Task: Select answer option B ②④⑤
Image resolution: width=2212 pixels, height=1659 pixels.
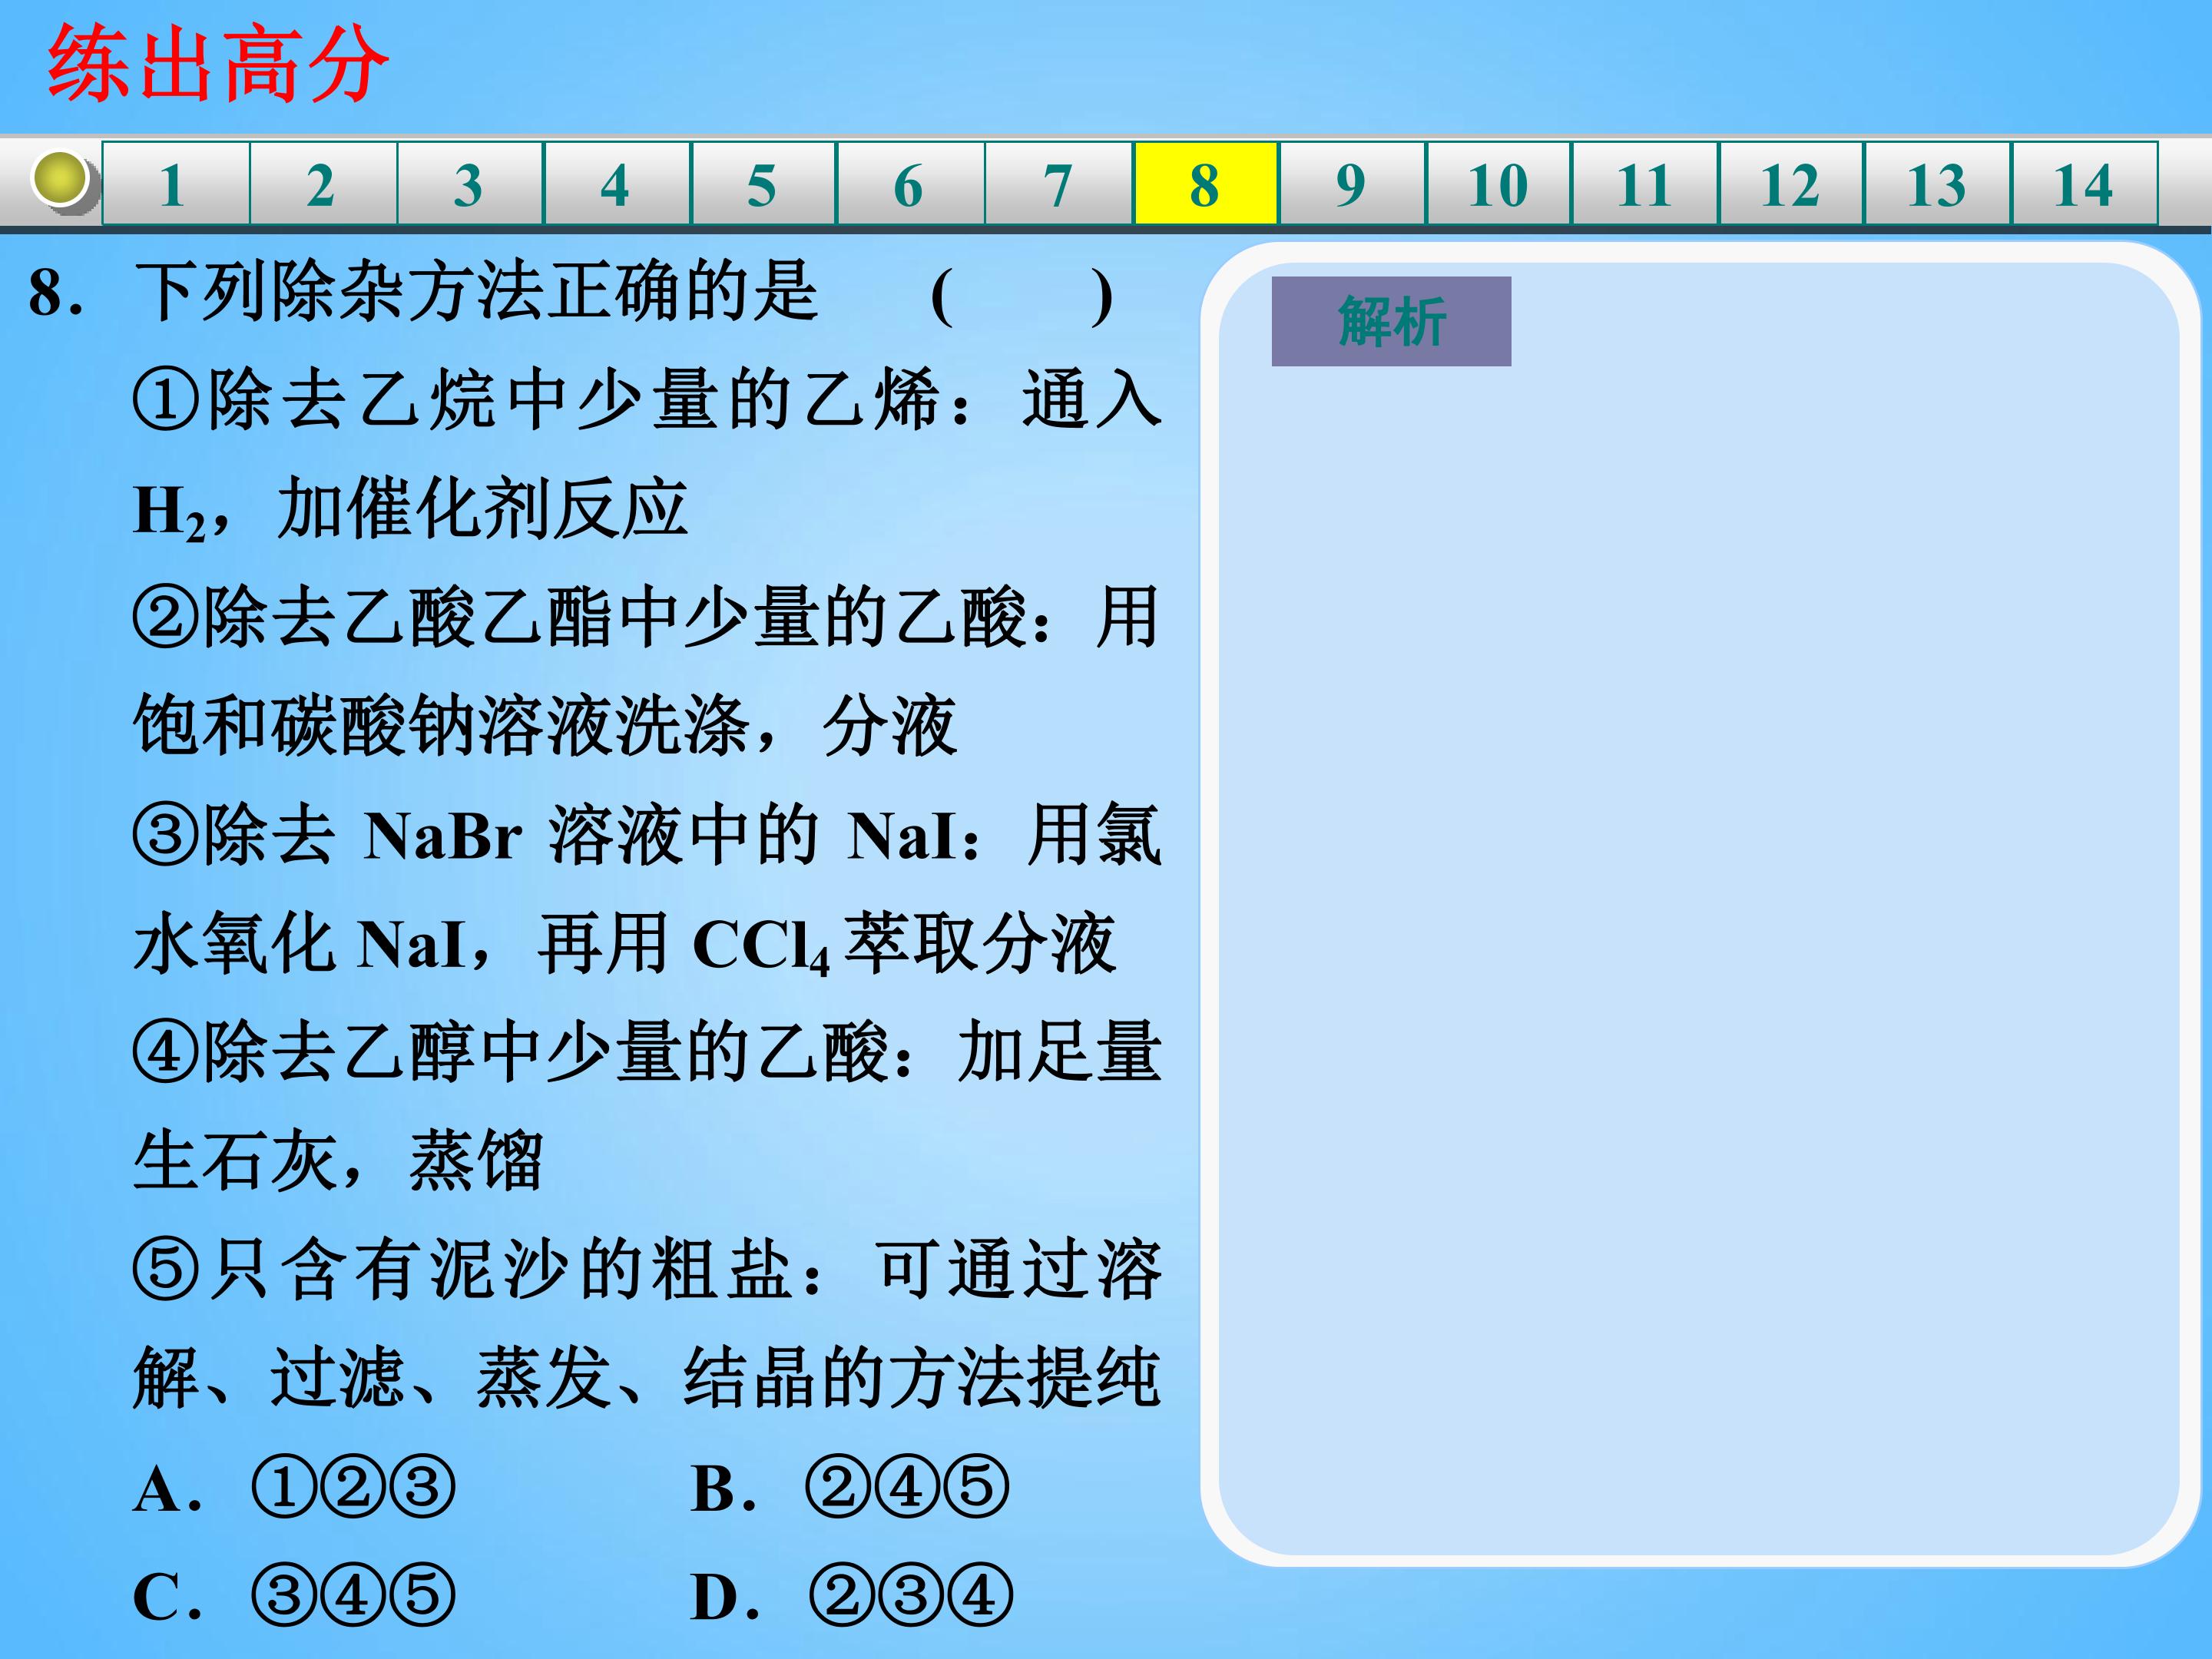Action: tap(850, 1488)
